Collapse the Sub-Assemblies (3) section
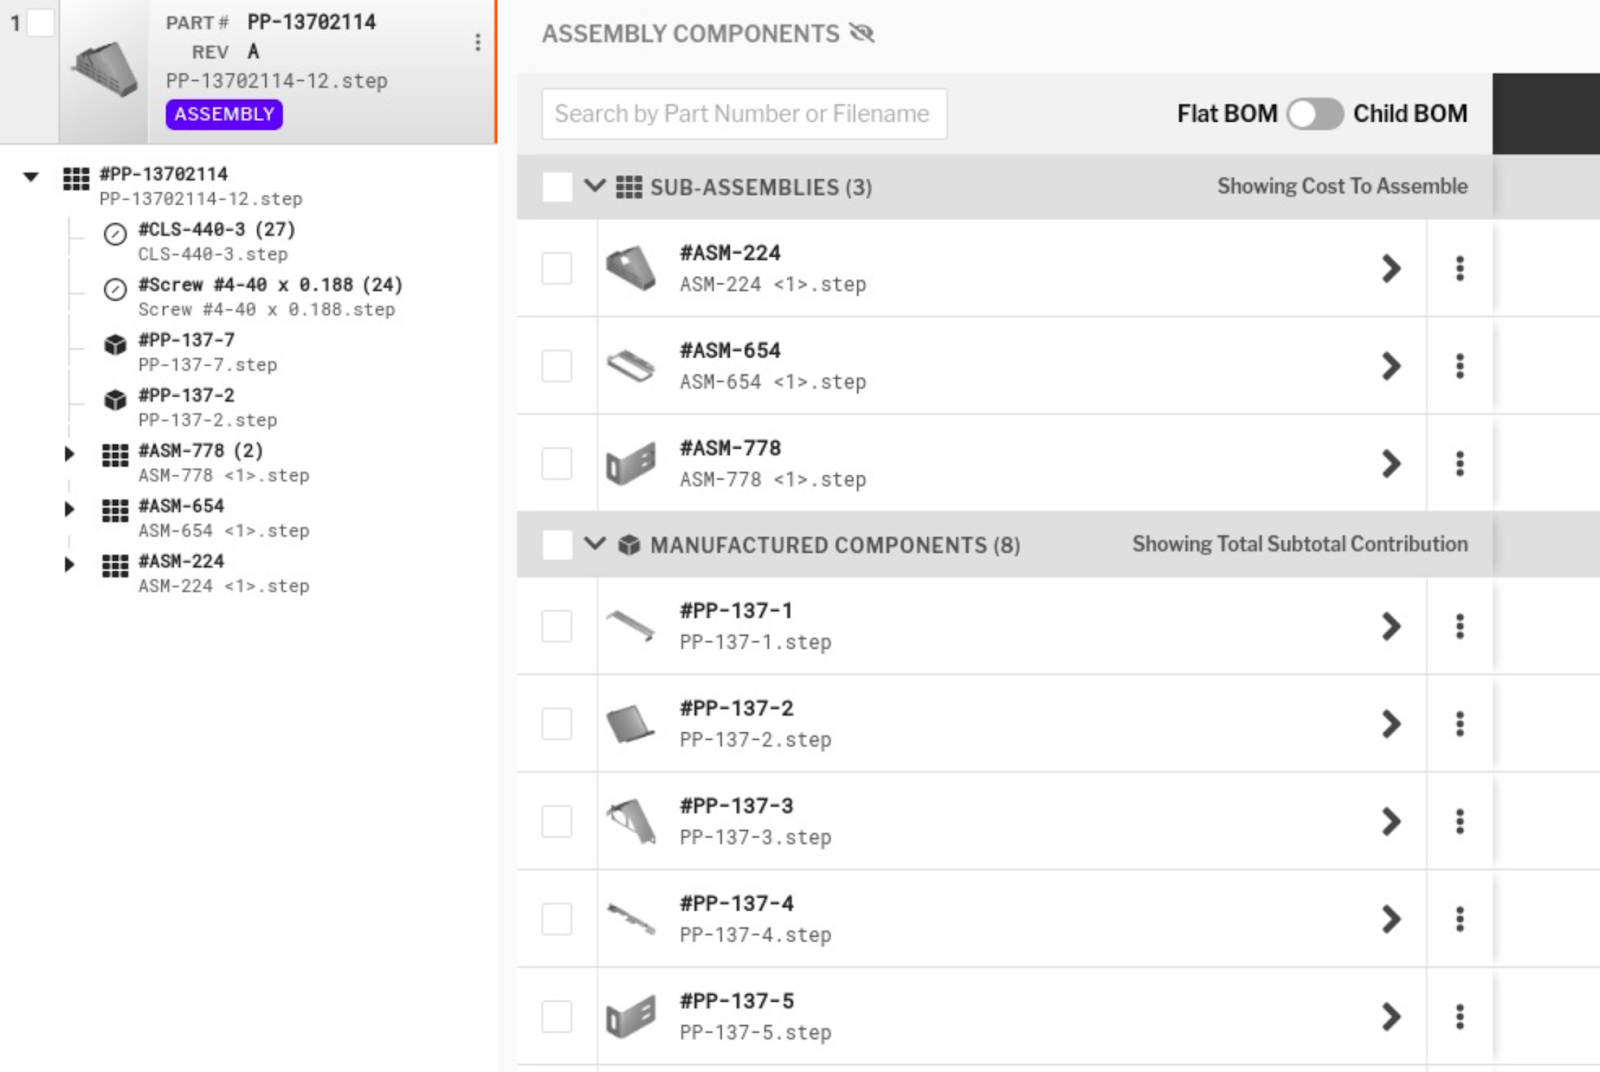The height and width of the screenshot is (1072, 1600). [x=595, y=186]
